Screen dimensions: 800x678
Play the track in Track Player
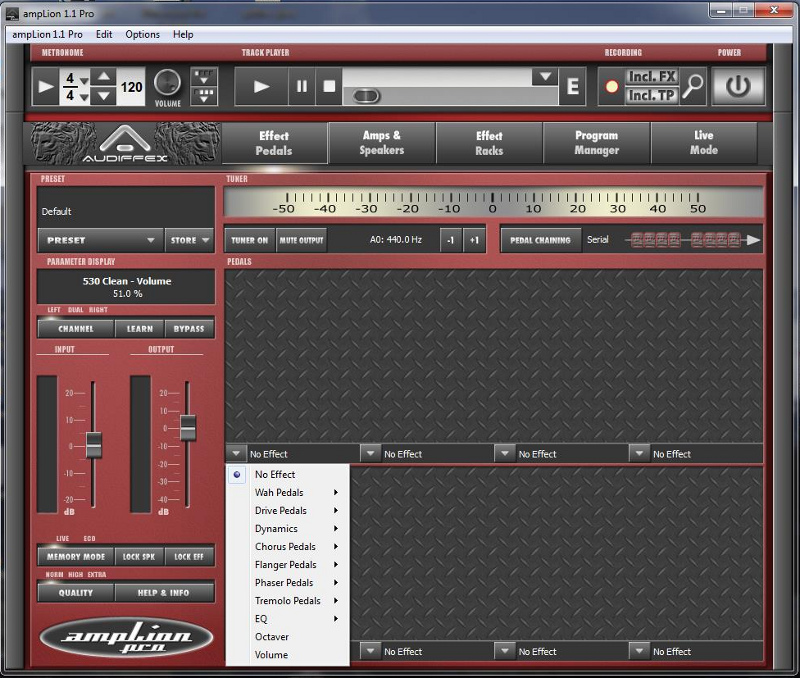pyautogui.click(x=261, y=86)
